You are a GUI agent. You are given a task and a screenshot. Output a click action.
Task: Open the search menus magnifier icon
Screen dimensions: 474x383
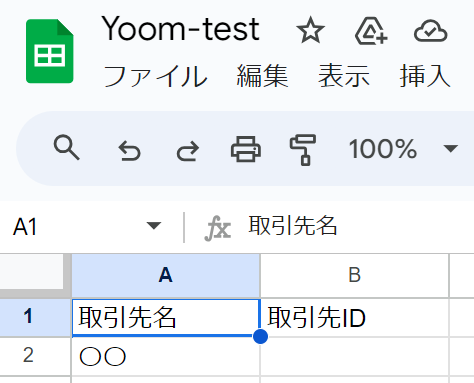[66, 148]
